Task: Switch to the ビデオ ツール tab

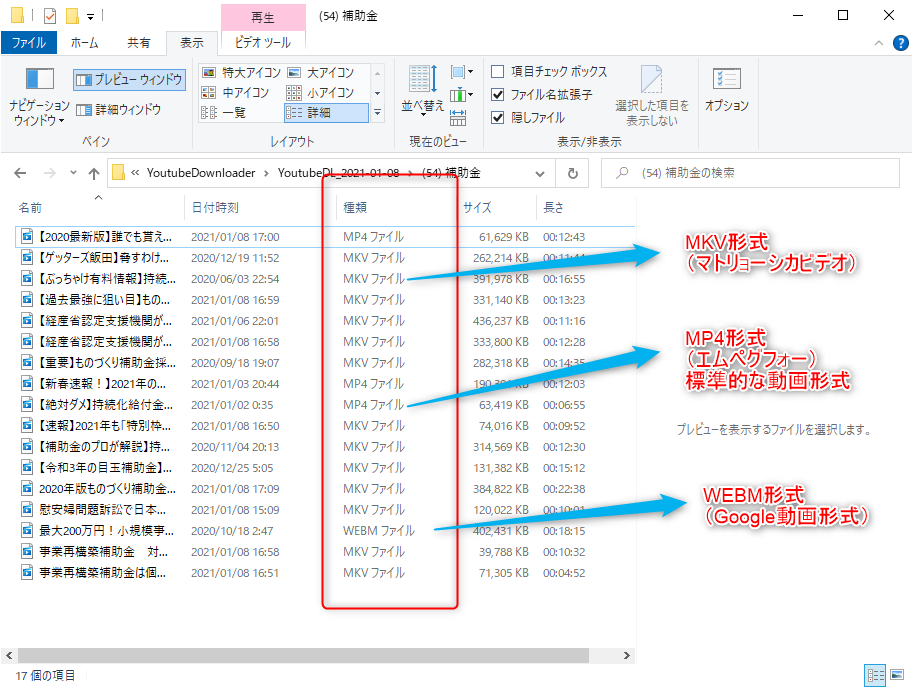Action: click(262, 43)
